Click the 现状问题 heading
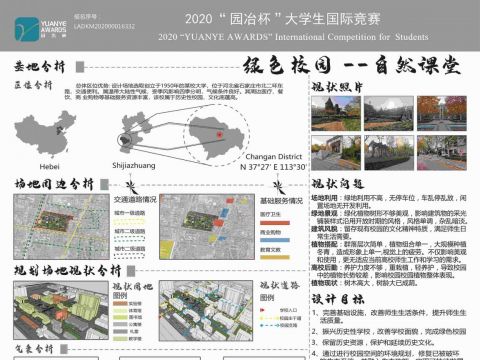The height and width of the screenshot is (360, 480). [337, 184]
